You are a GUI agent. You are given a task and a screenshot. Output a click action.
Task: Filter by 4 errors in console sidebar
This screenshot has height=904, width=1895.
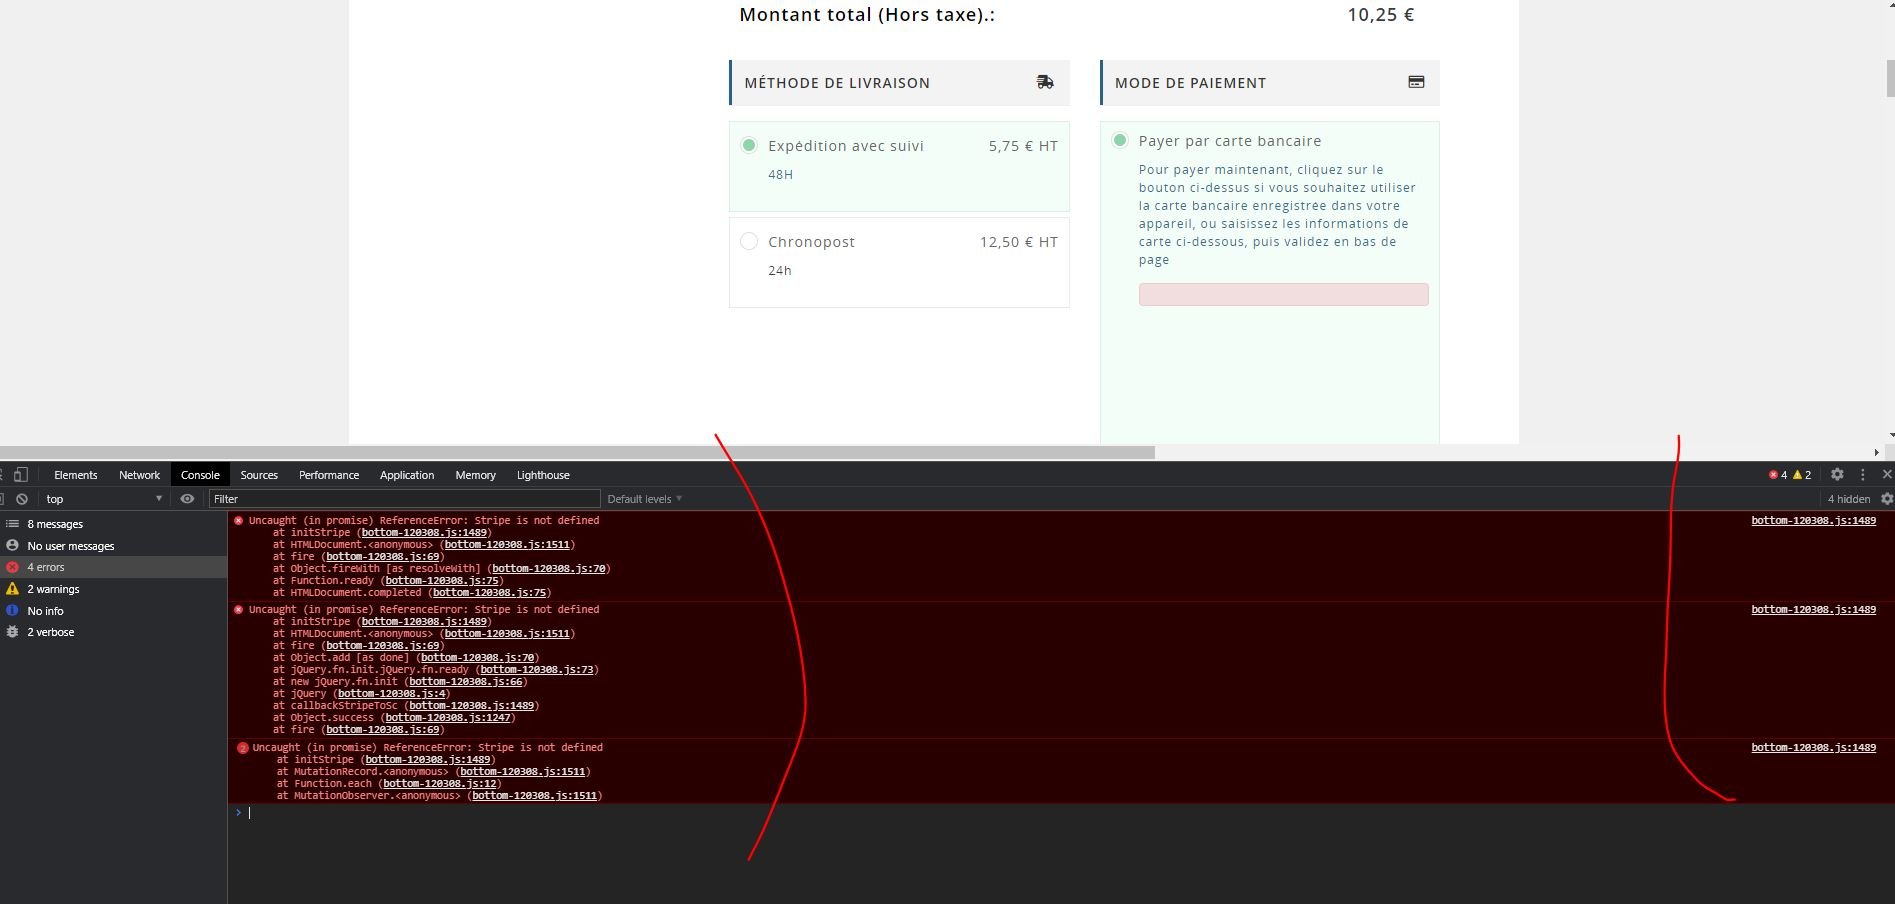[113, 567]
